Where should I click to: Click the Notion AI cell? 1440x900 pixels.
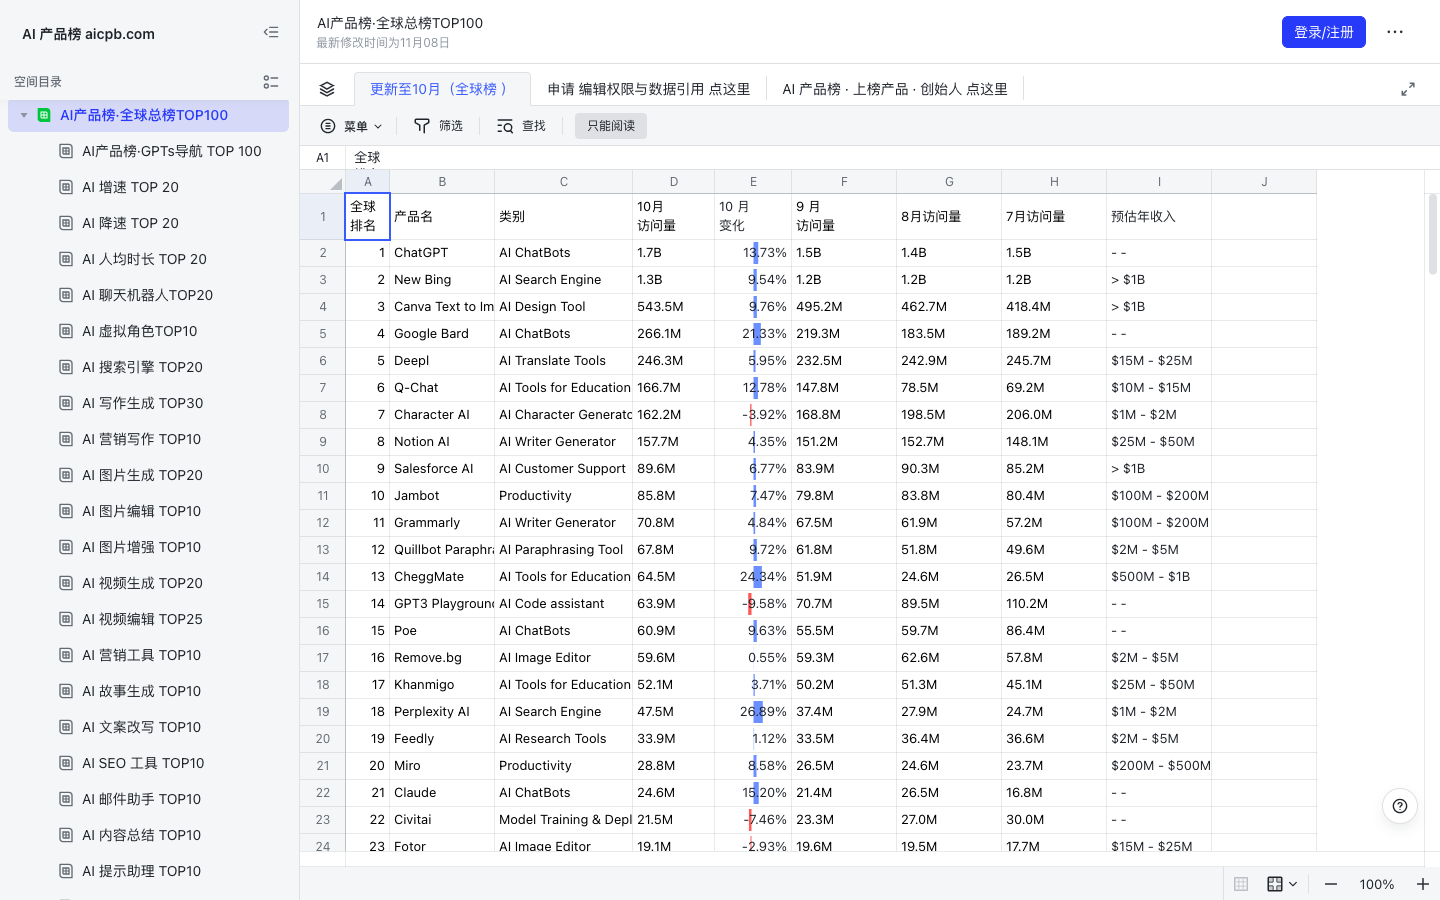(x=442, y=442)
